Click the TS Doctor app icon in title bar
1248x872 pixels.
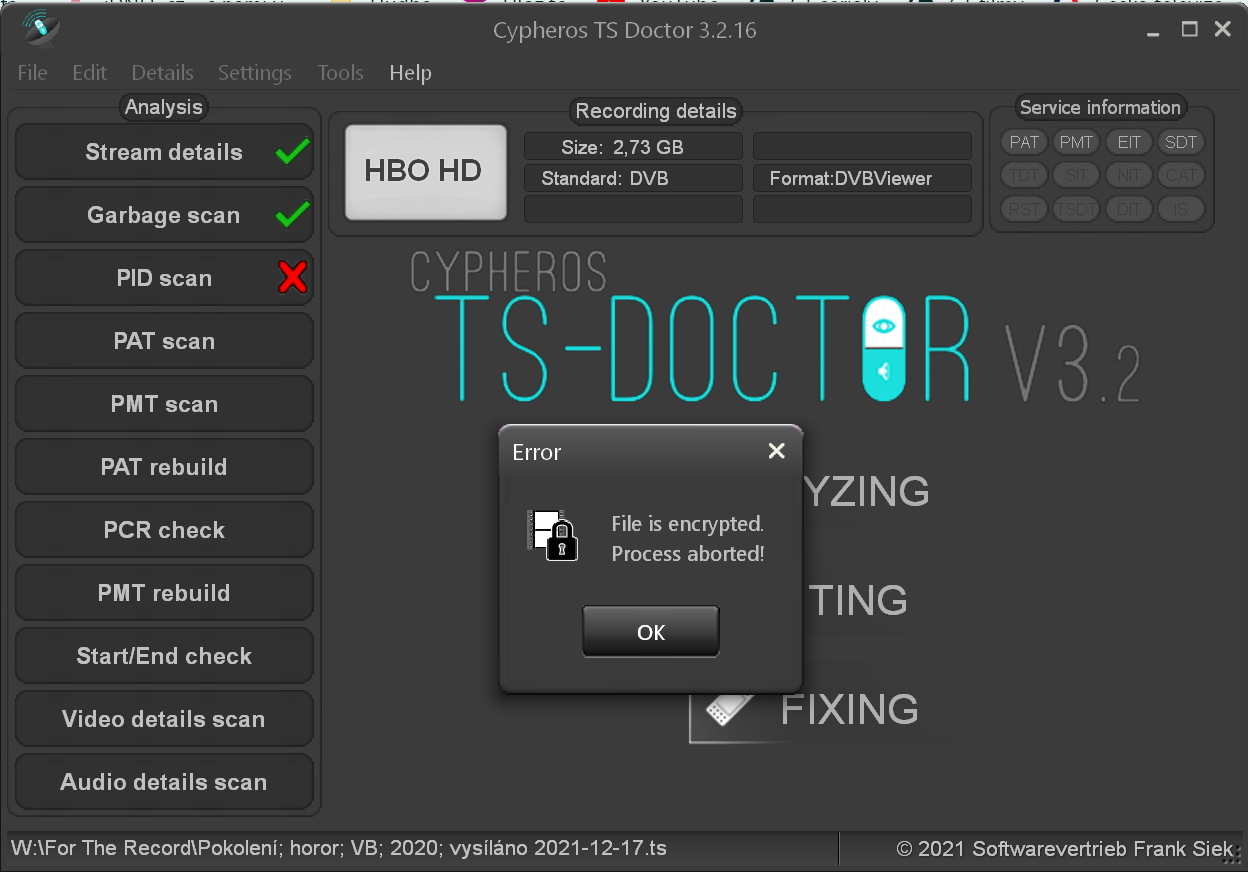tap(39, 27)
